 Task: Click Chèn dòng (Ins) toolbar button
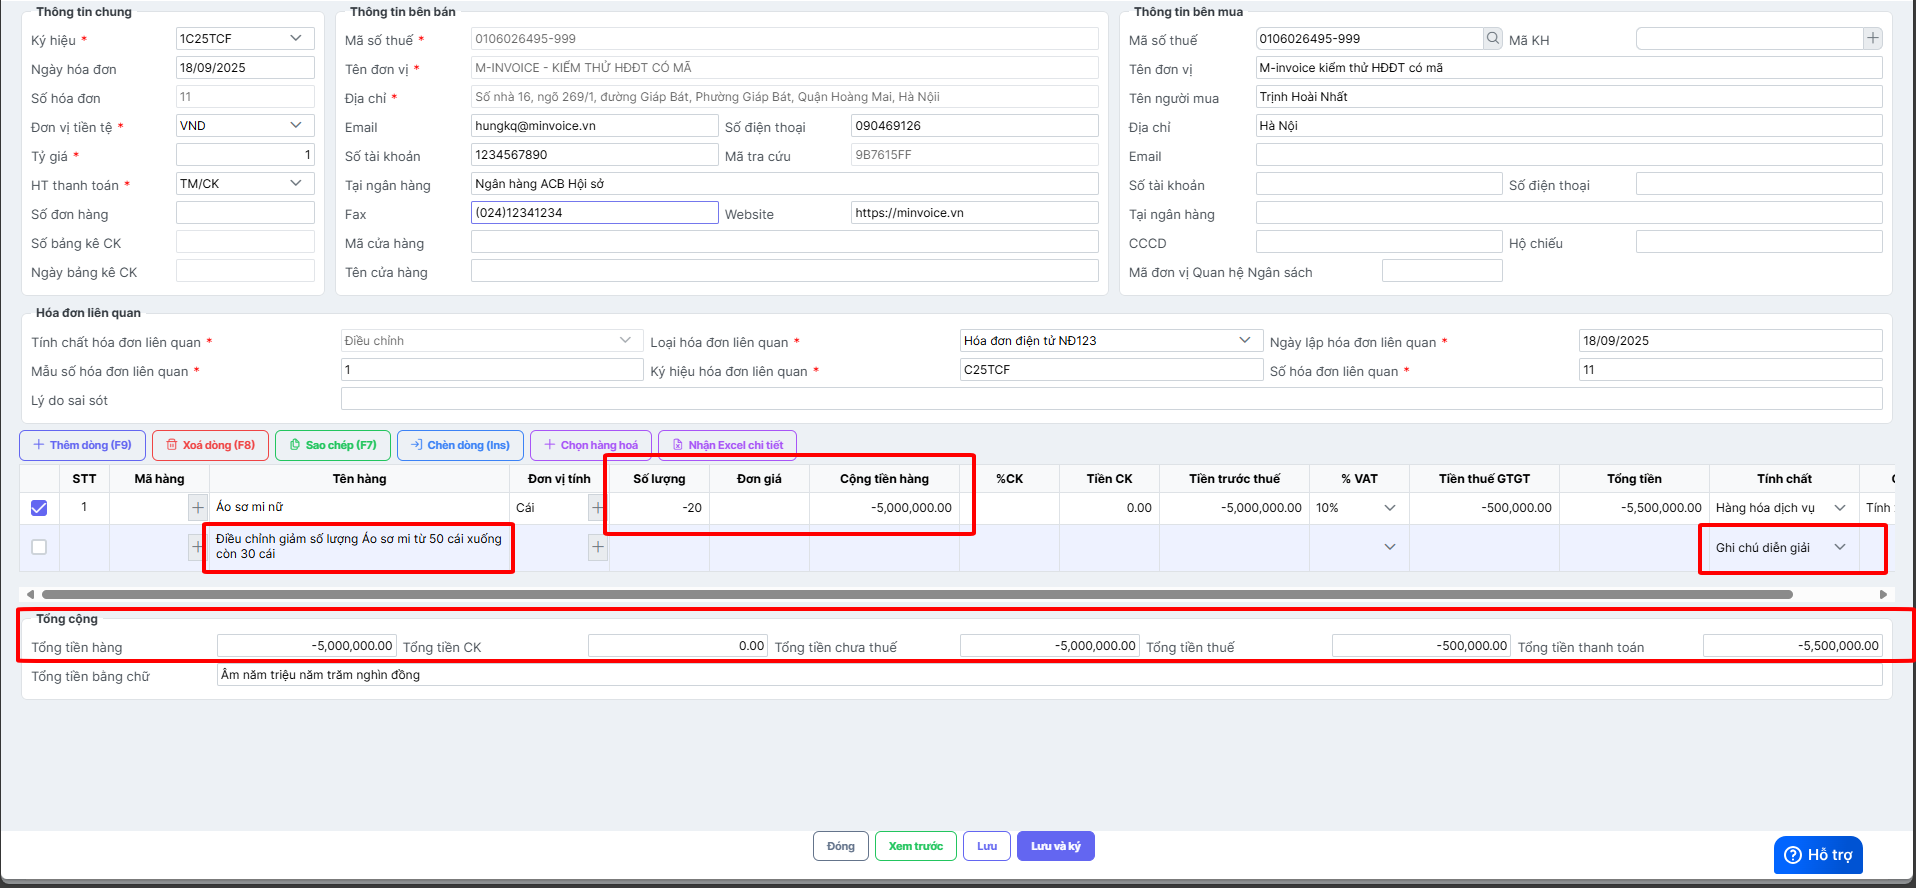(460, 445)
